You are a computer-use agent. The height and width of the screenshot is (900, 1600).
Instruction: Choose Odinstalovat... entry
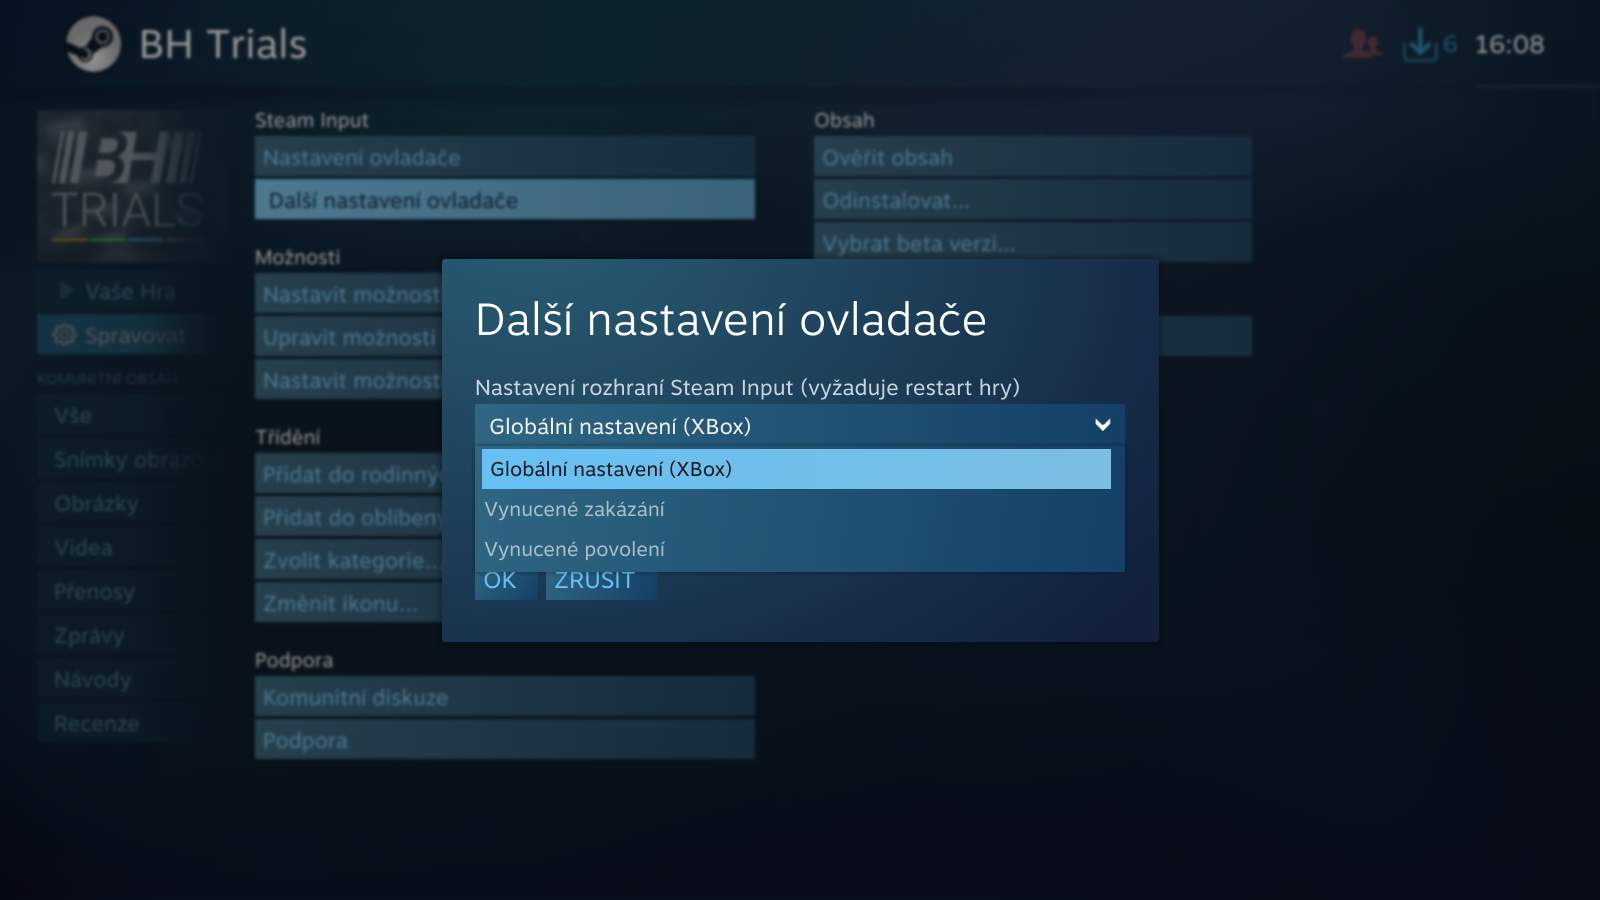tap(1032, 200)
